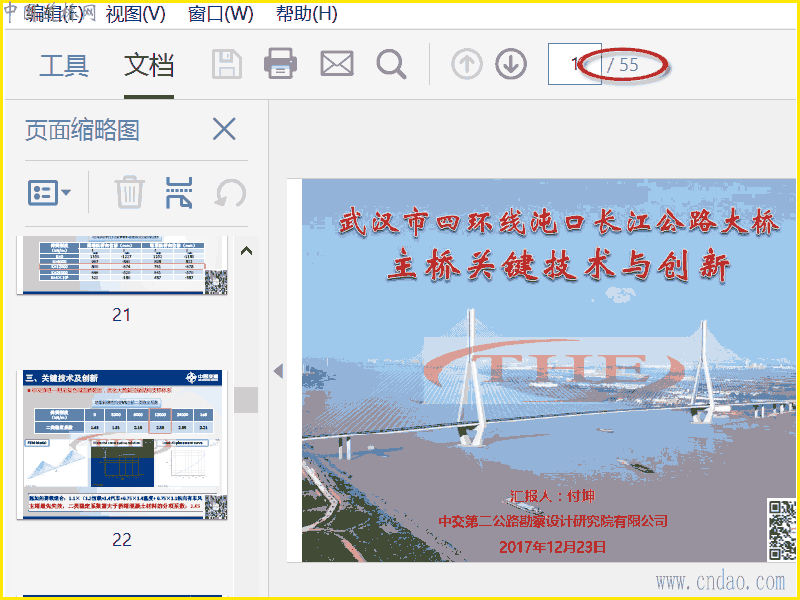800x600 pixels.
Task: Click the scissors-style icon beside the trash
Action: click(x=179, y=193)
